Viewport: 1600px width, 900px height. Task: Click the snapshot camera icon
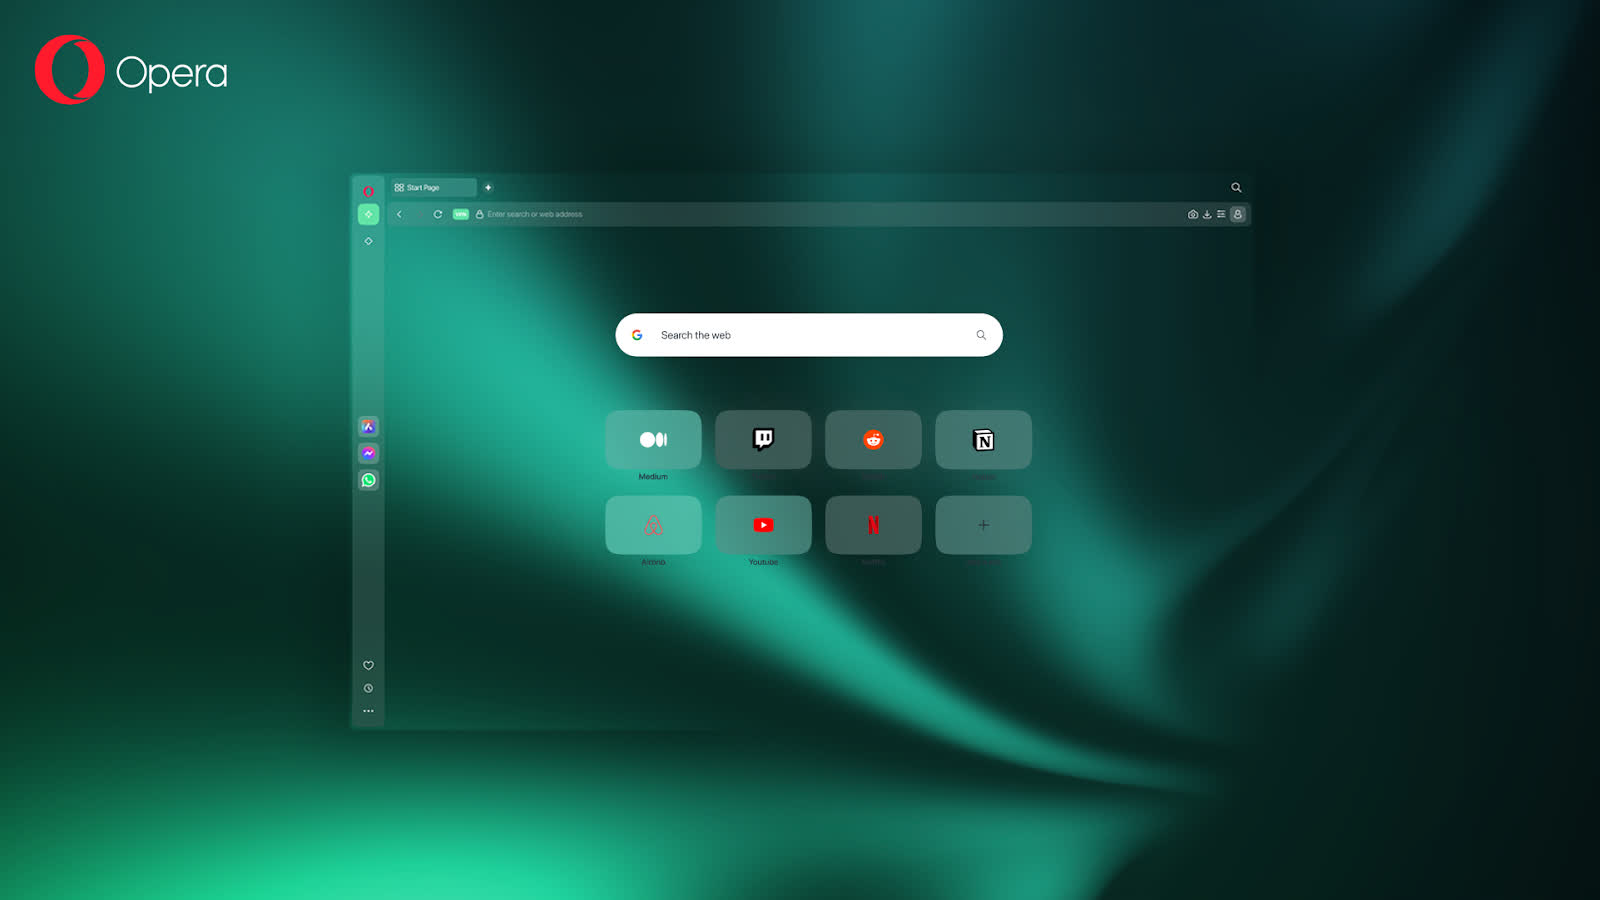(1192, 214)
